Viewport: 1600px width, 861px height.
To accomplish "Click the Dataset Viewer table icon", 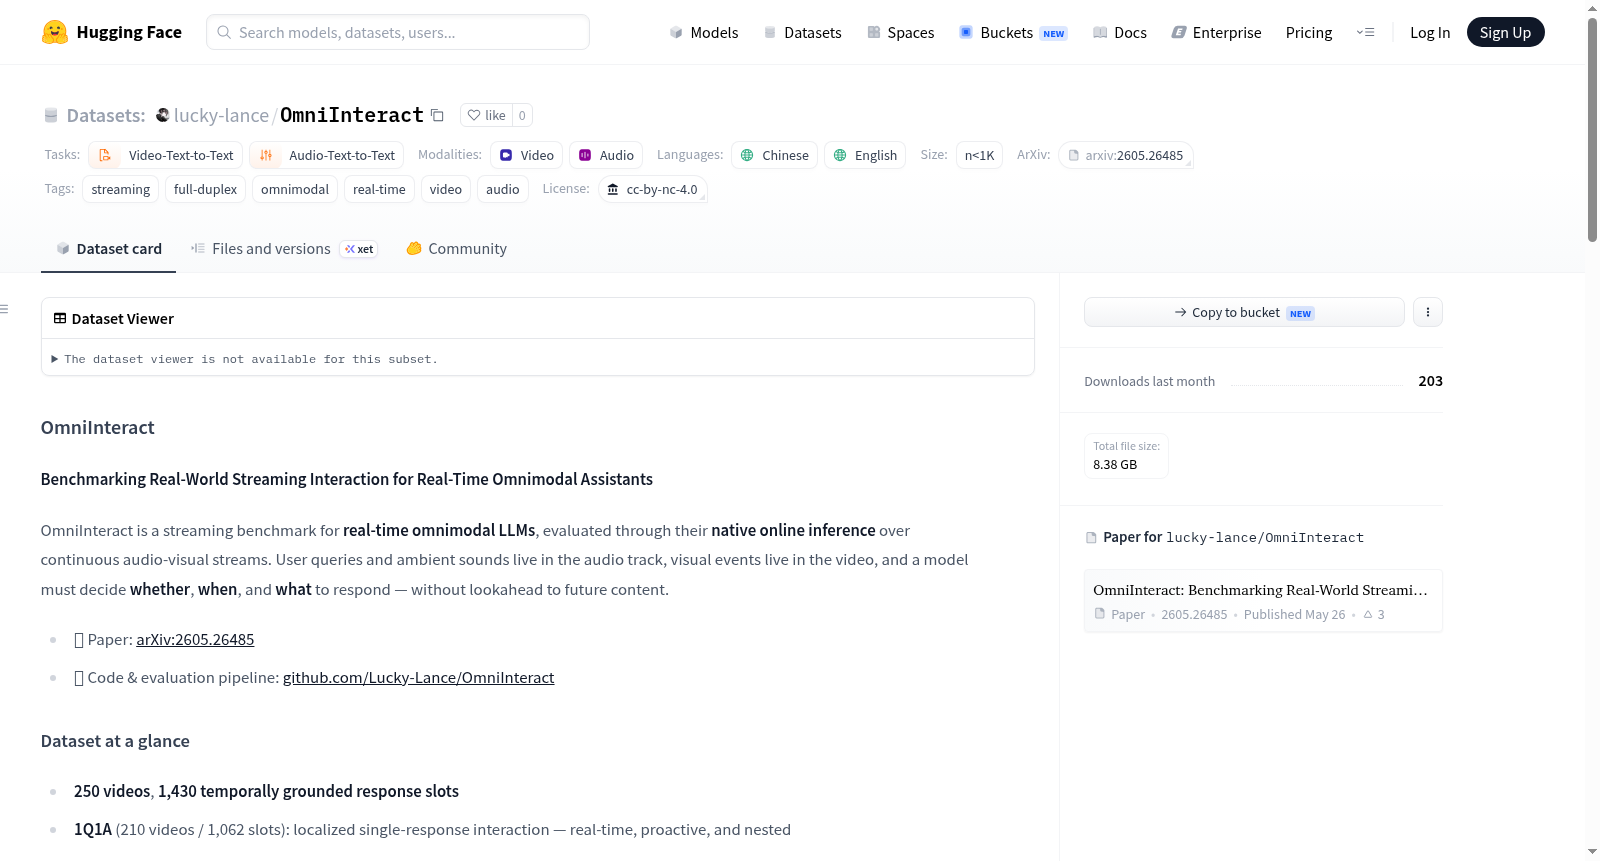I will click(x=60, y=318).
